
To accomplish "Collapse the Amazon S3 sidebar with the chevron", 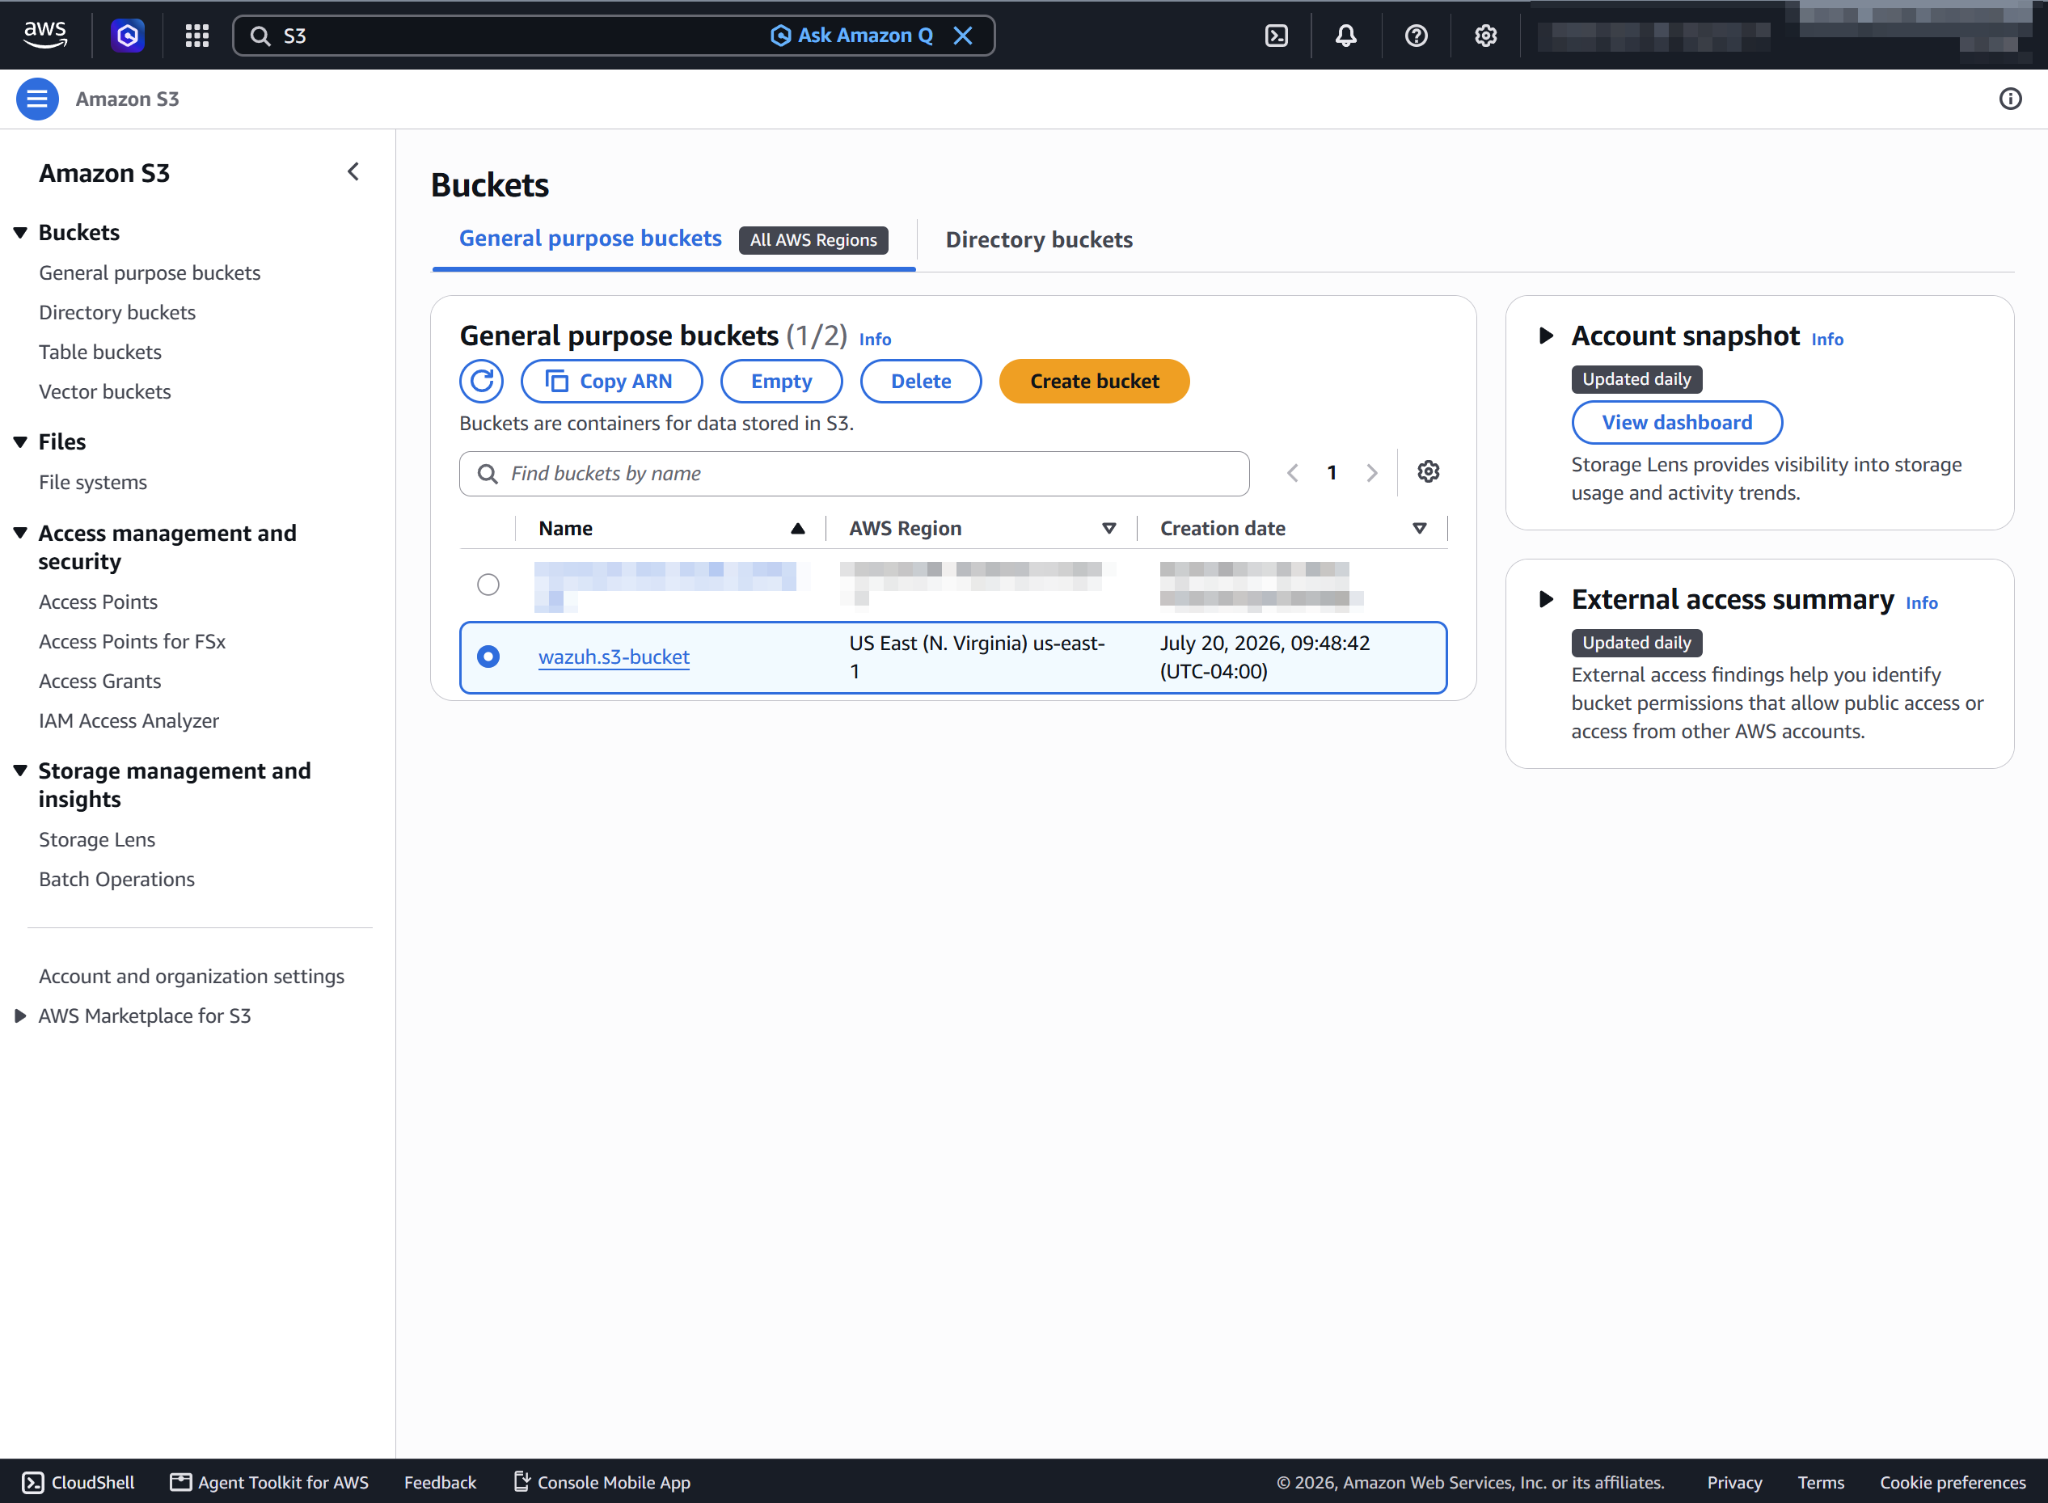I will [x=353, y=172].
